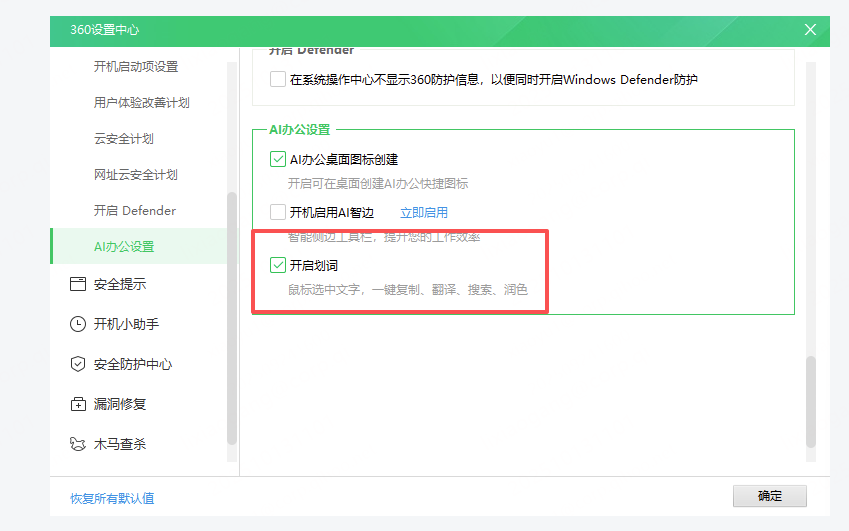
Task: Click description 鼠标选中文字，一键复制、翻译、搜索、润色
Action: coord(407,290)
